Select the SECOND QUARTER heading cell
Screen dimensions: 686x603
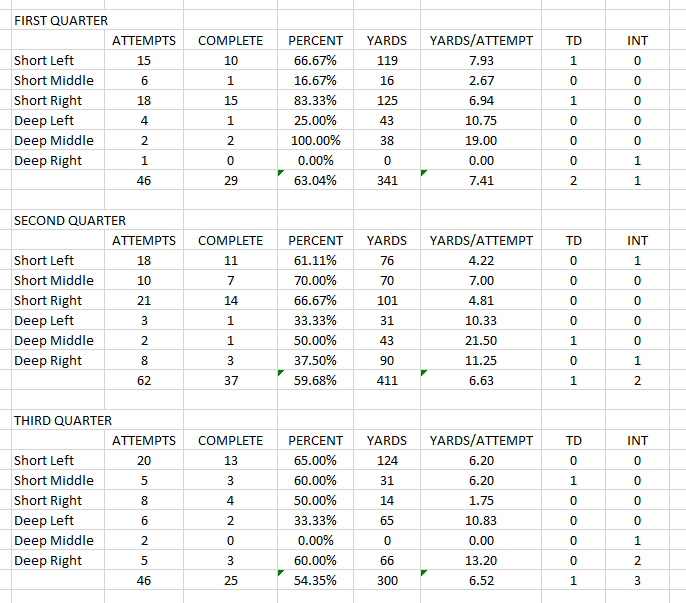(x=69, y=220)
